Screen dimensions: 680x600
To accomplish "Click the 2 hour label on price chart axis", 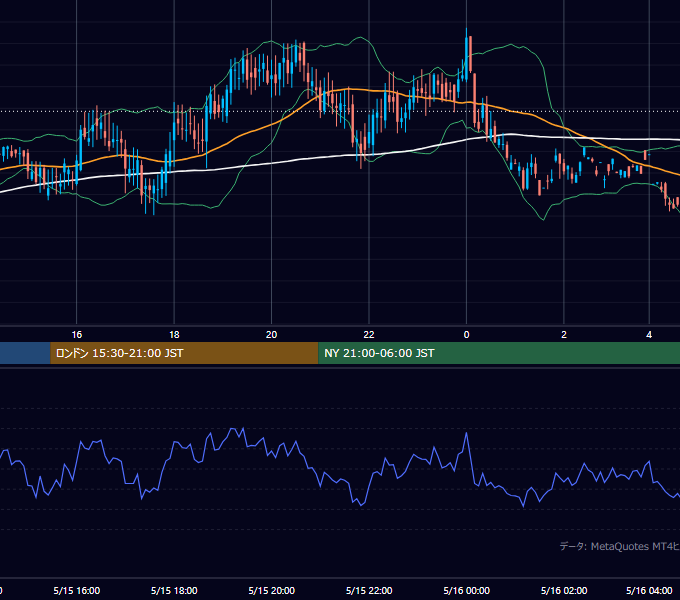I will [564, 335].
